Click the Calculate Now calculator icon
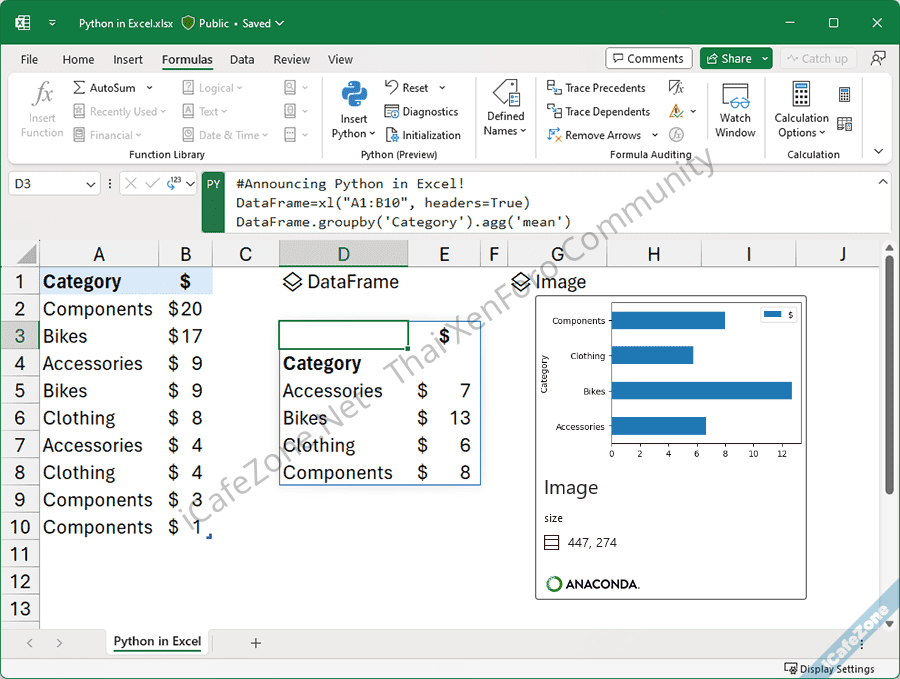This screenshot has height=679, width=900. [845, 95]
